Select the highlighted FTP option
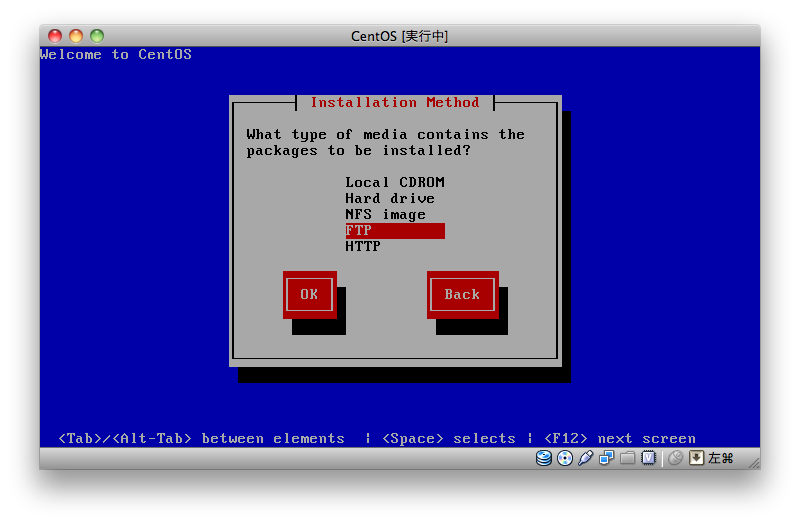 point(395,231)
